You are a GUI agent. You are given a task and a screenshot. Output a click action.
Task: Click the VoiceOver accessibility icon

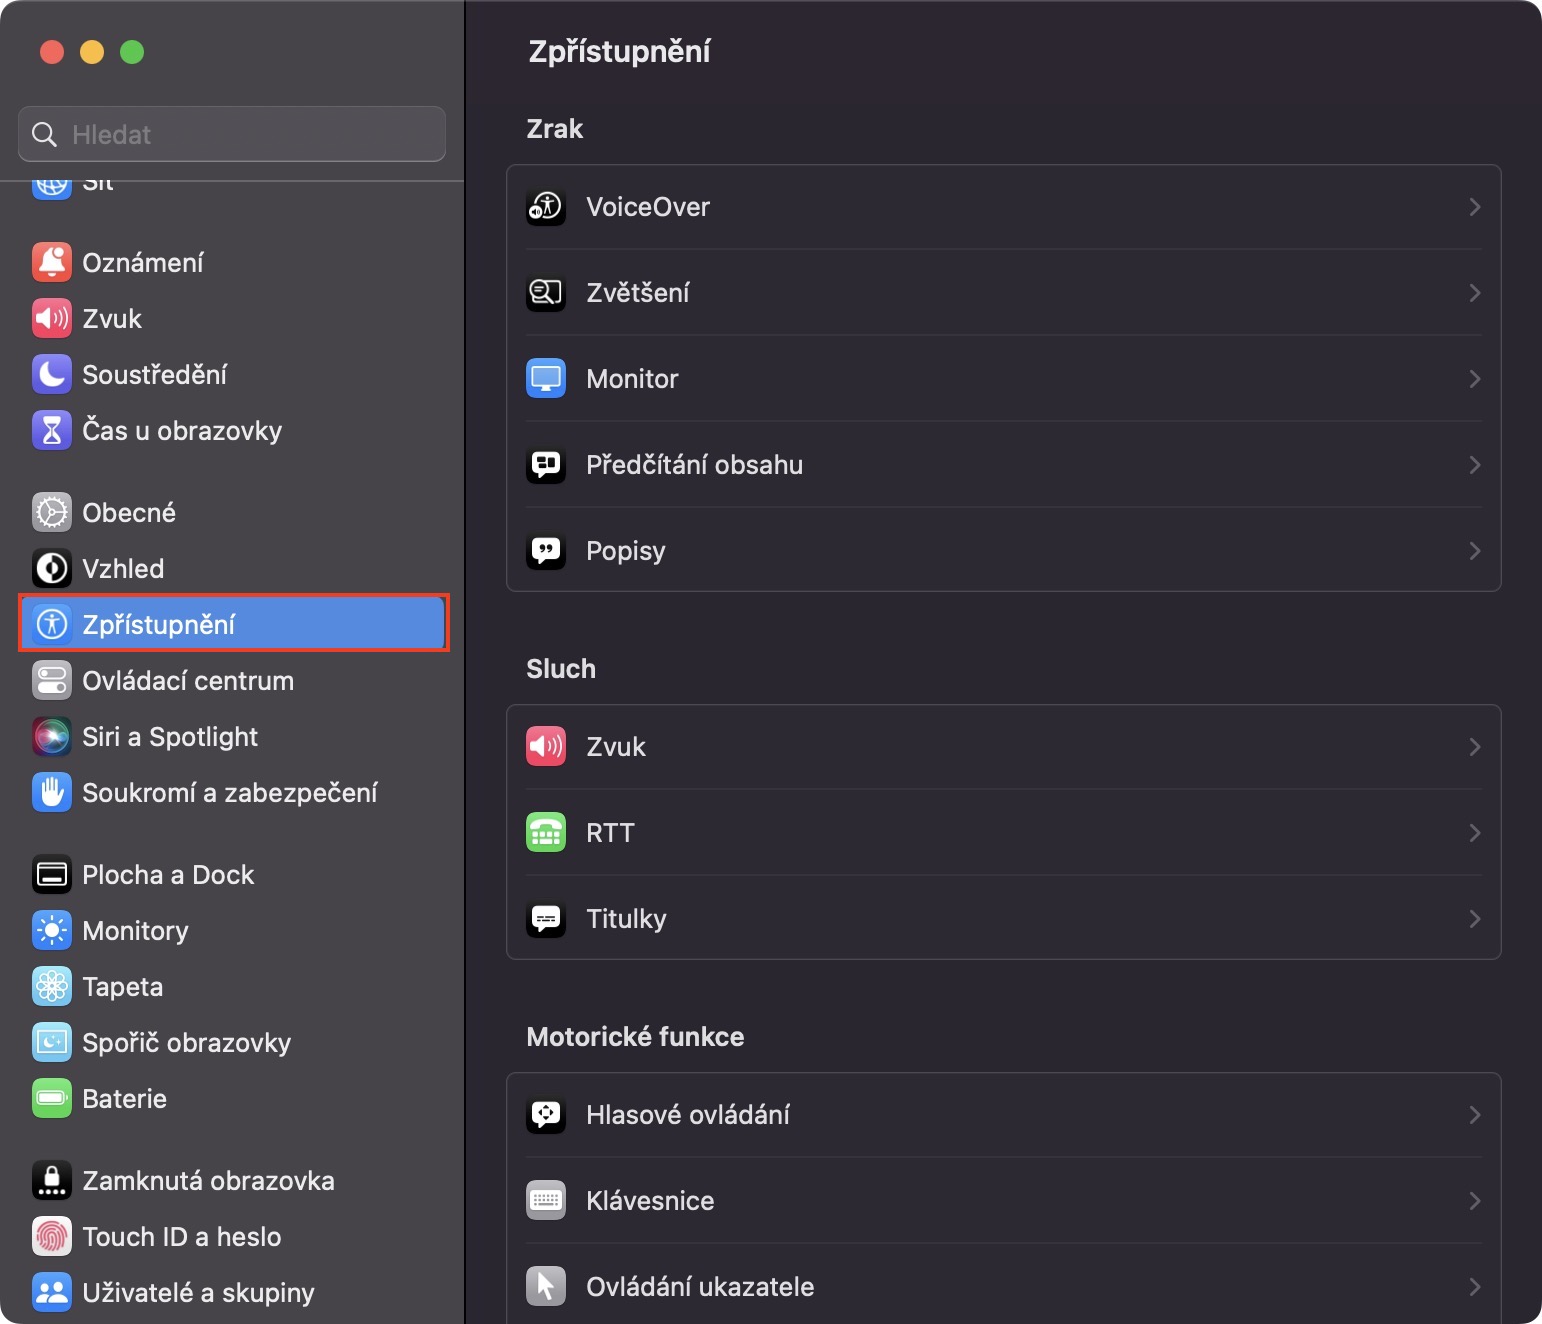coord(546,207)
